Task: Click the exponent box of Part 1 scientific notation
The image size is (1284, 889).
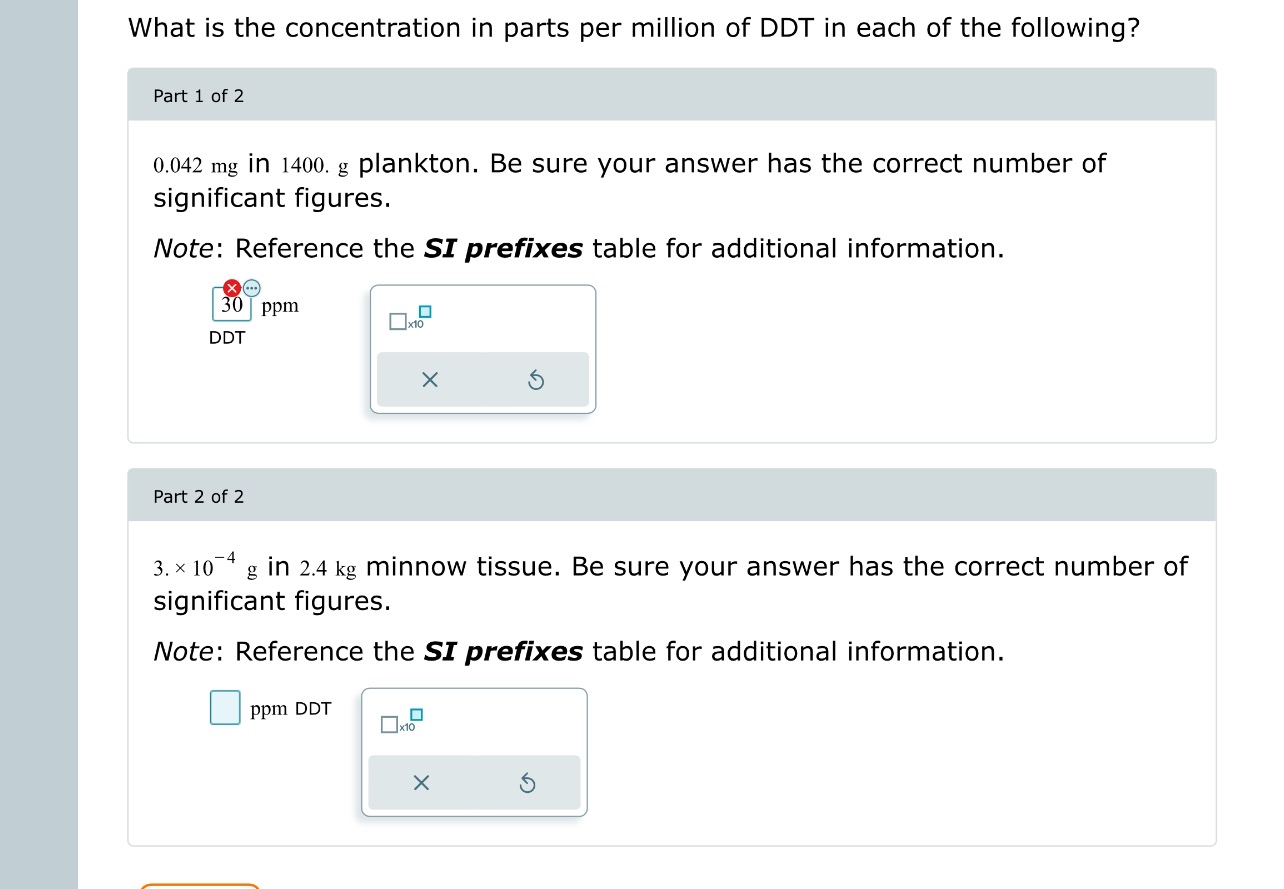Action: point(425,312)
